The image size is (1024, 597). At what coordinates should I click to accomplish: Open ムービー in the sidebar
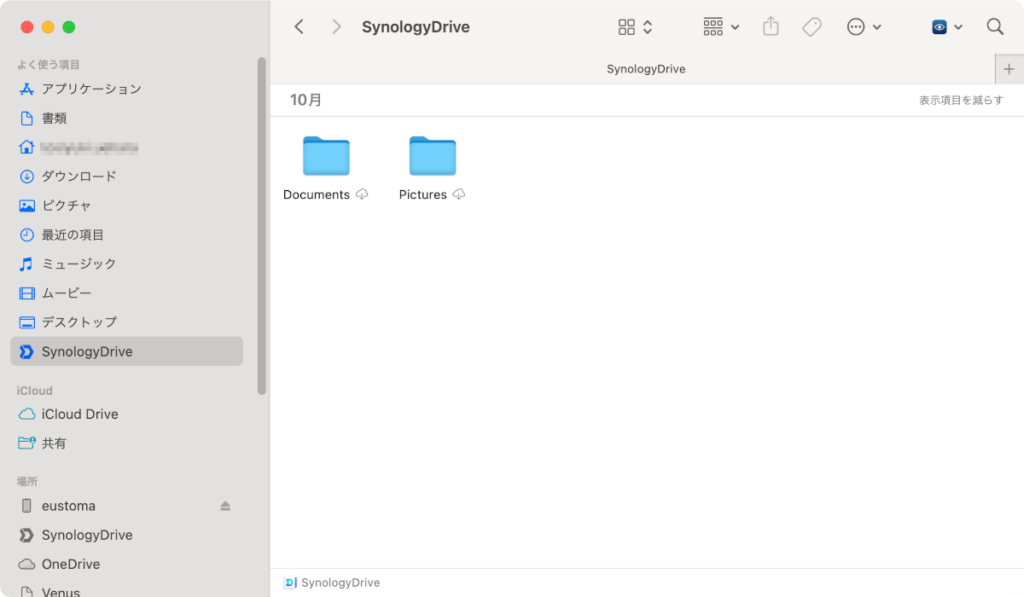127,293
